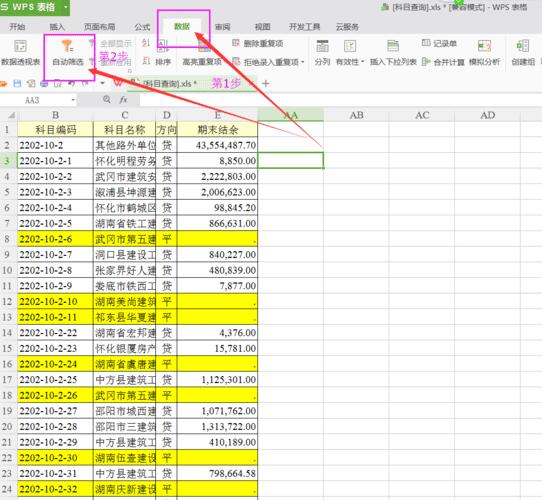542x500 pixels.
Task: Expand the 拒绝录入重复项 dropdown arrow
Action: pos(302,62)
